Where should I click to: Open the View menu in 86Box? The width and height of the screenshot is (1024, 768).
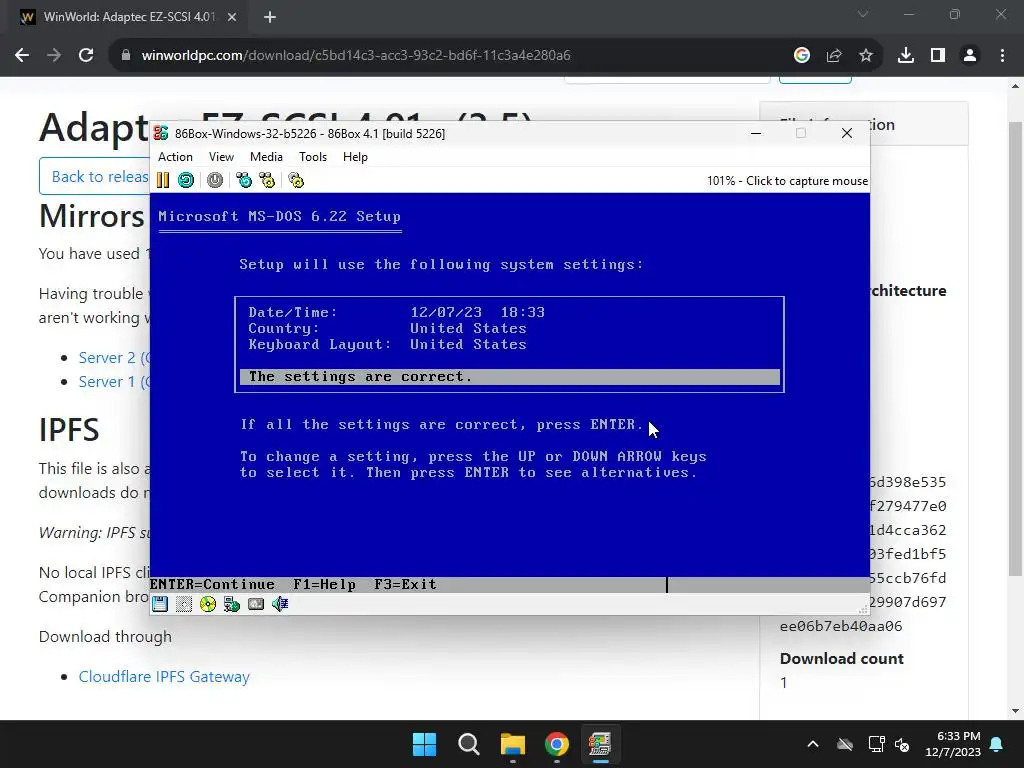point(221,157)
